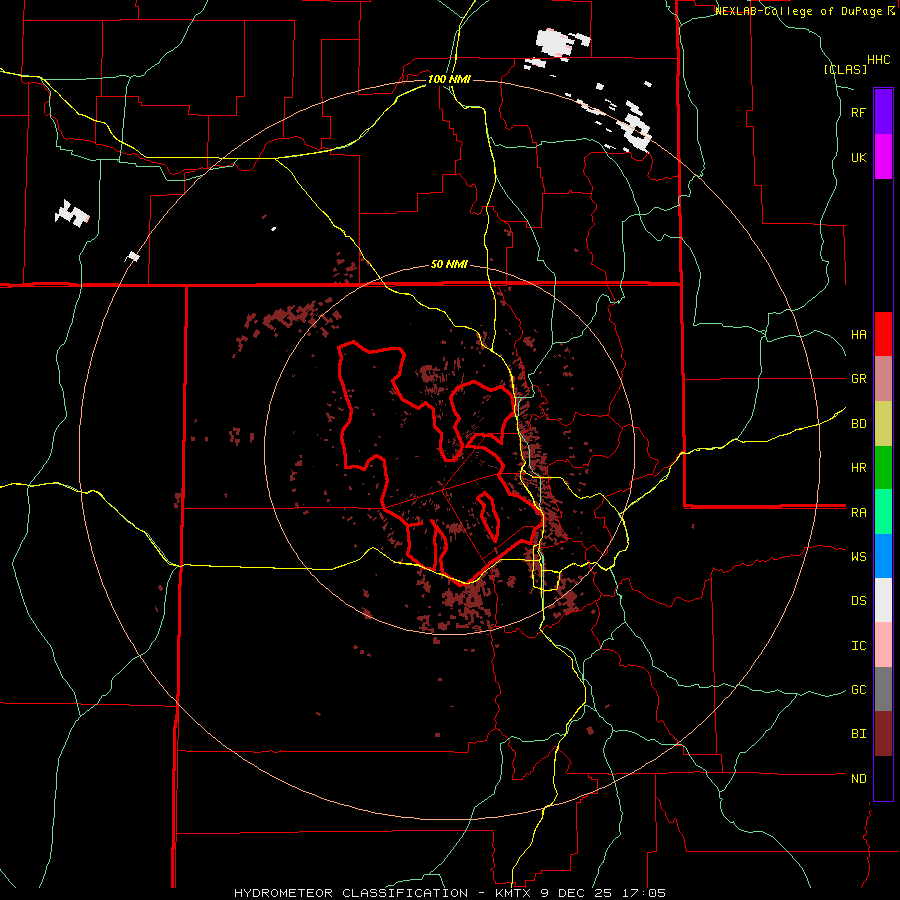Click the HR green legend swatch
The height and width of the screenshot is (900, 900).
(x=883, y=468)
